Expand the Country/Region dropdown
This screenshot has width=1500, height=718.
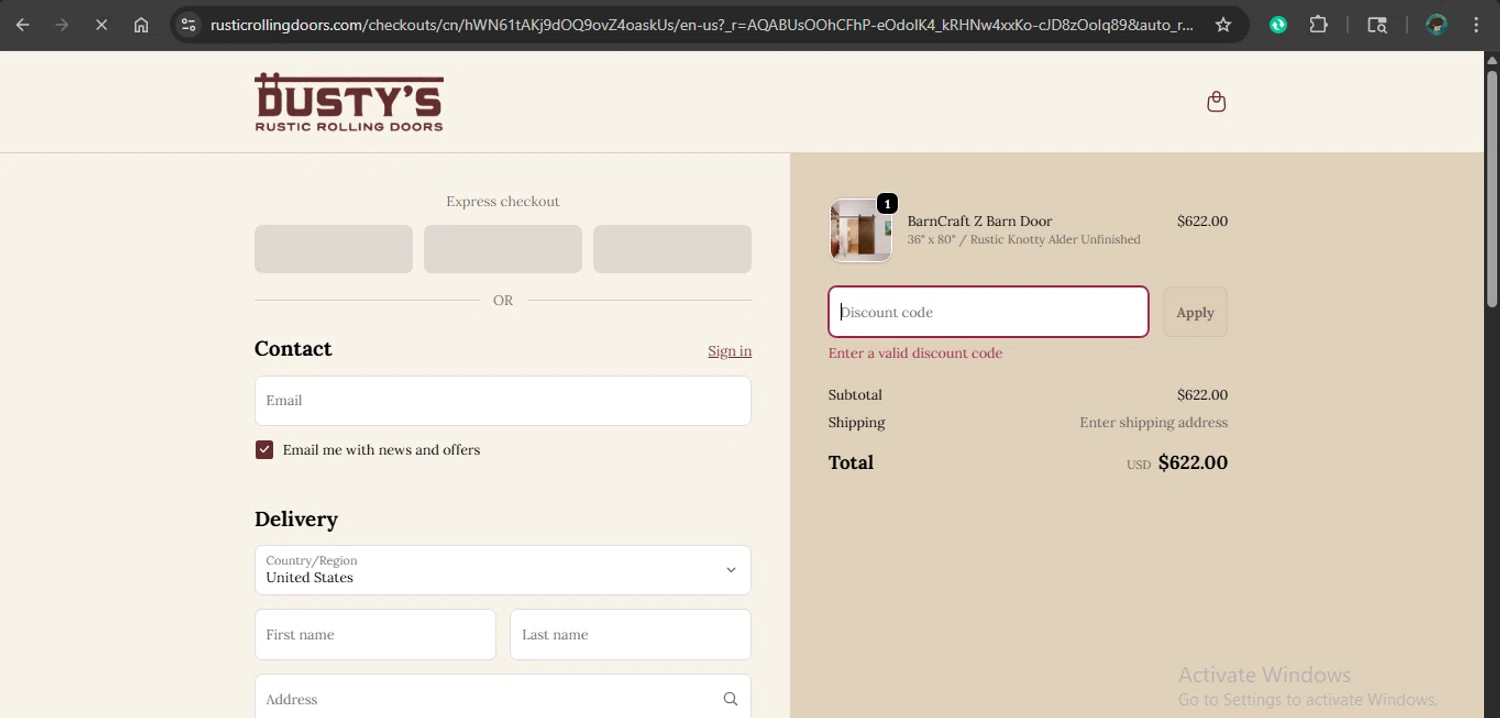click(503, 570)
